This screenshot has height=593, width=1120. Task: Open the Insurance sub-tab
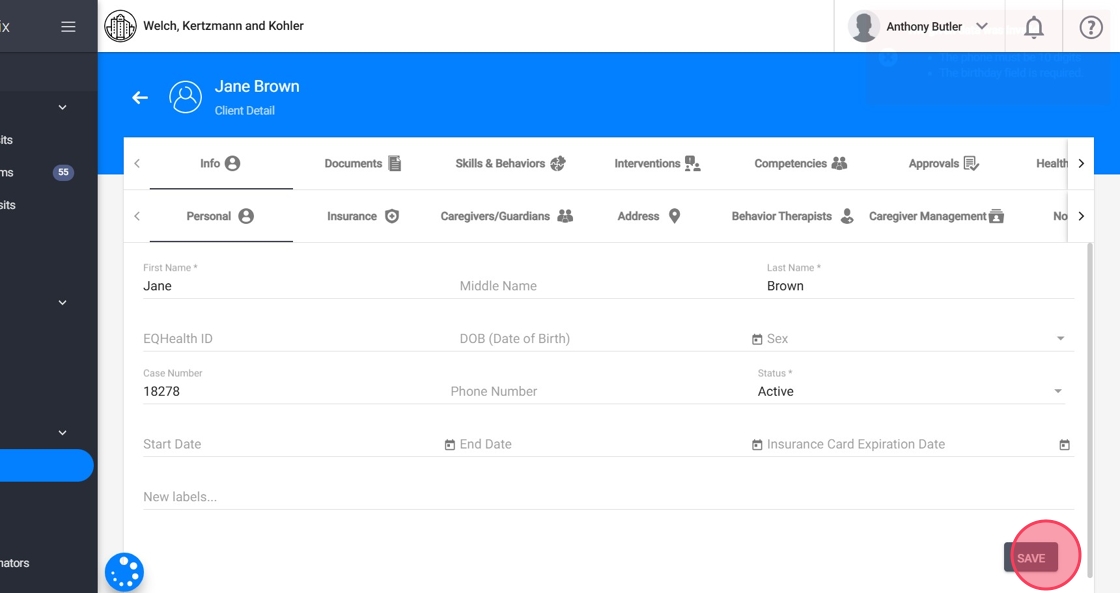pos(362,216)
